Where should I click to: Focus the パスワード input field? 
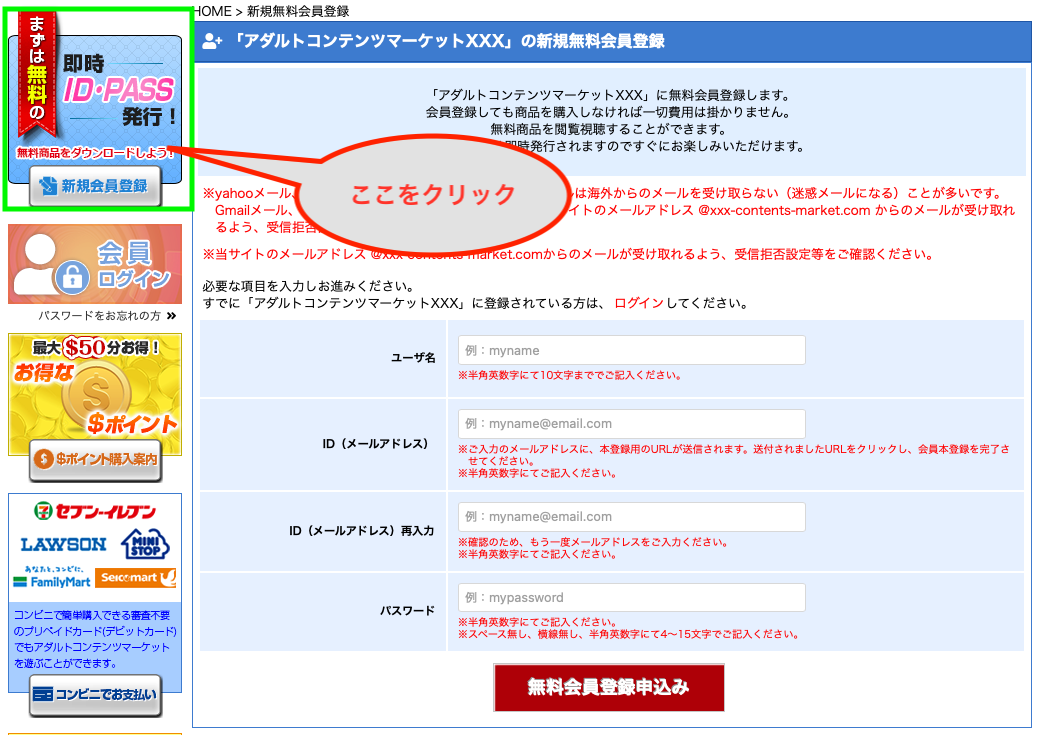click(x=631, y=598)
